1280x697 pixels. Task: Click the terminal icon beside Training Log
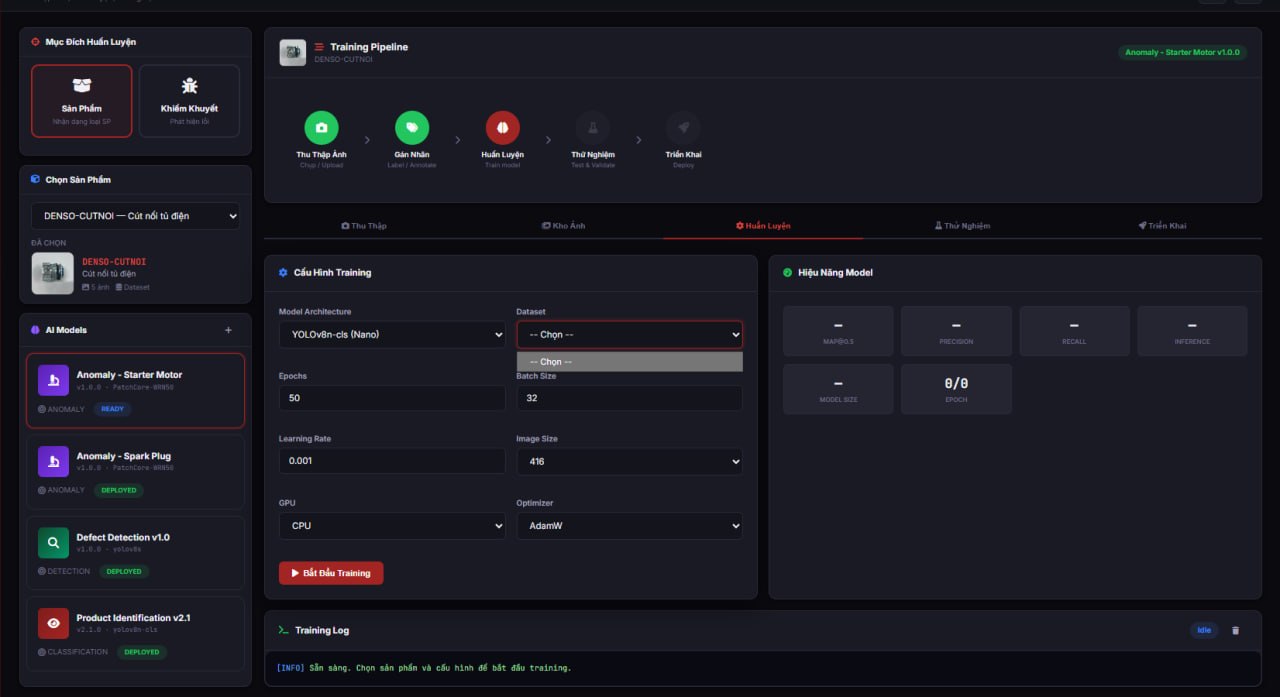click(x=284, y=630)
